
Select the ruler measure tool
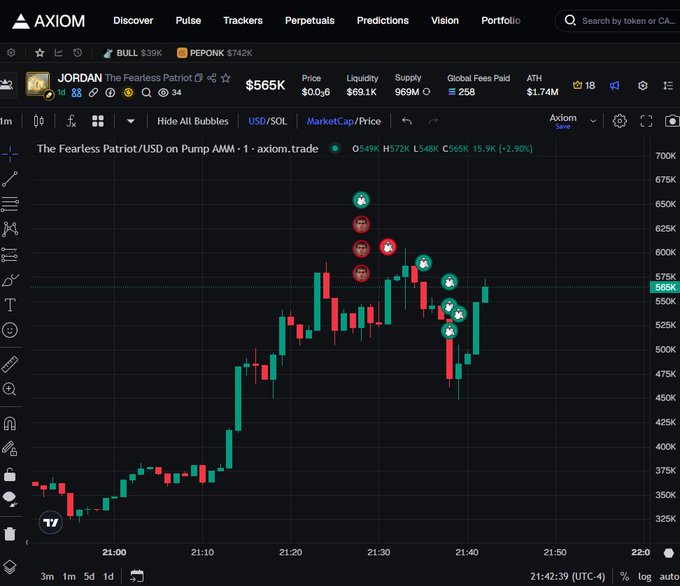pyautogui.click(x=10, y=364)
